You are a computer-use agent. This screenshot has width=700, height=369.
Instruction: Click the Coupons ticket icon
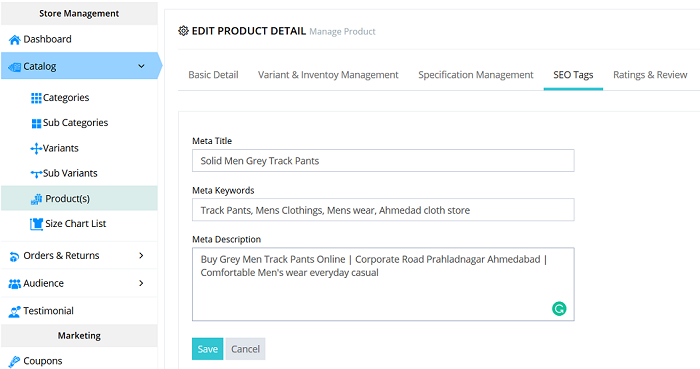pyautogui.click(x=14, y=361)
